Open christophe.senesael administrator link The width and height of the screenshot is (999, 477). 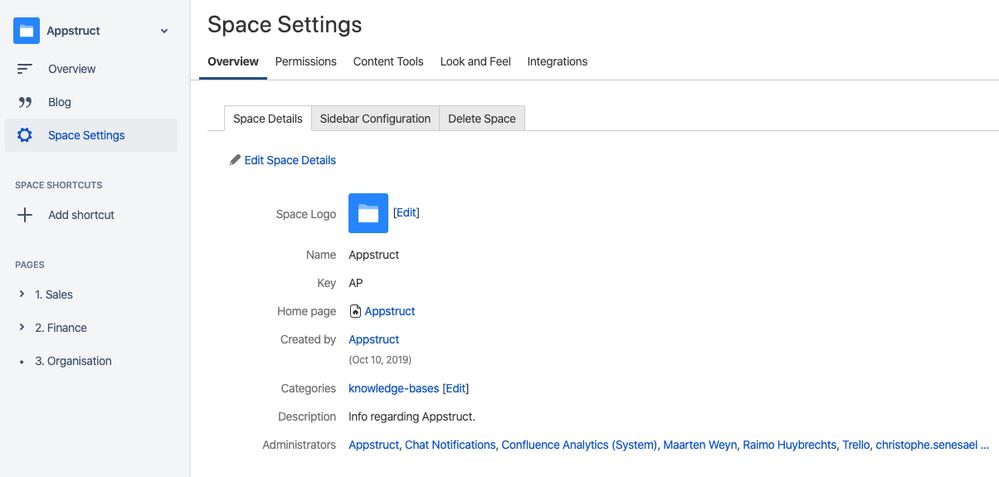point(926,445)
